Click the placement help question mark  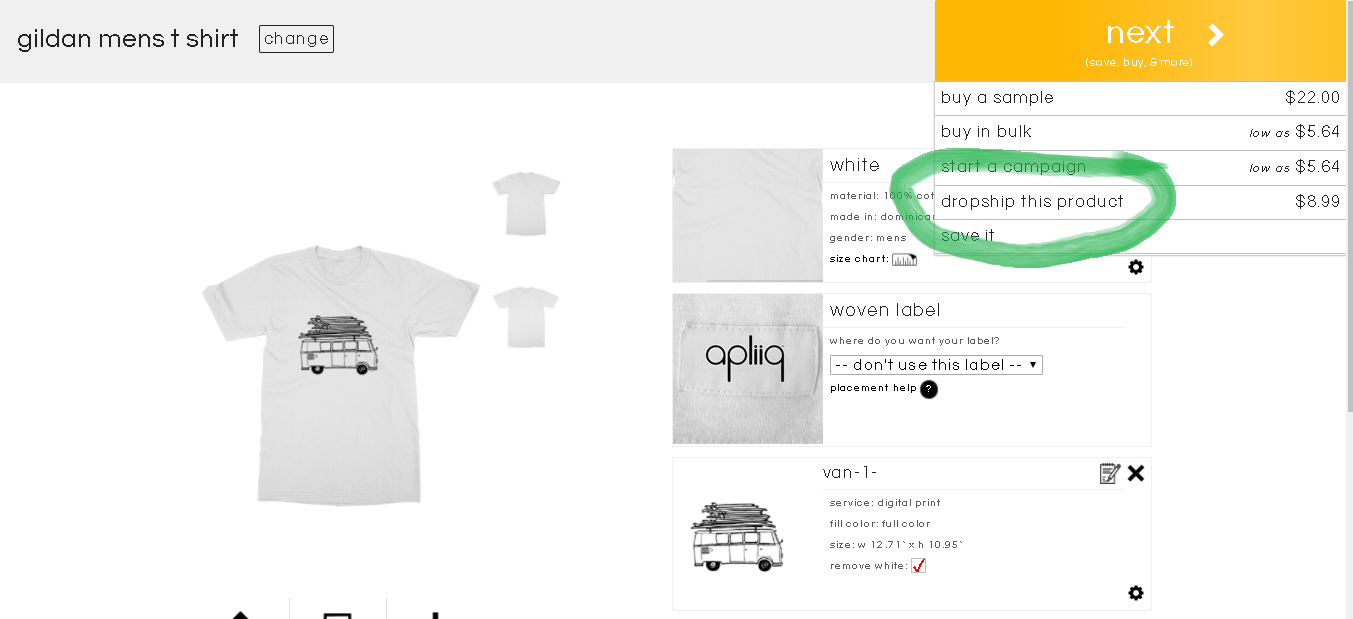(x=929, y=389)
